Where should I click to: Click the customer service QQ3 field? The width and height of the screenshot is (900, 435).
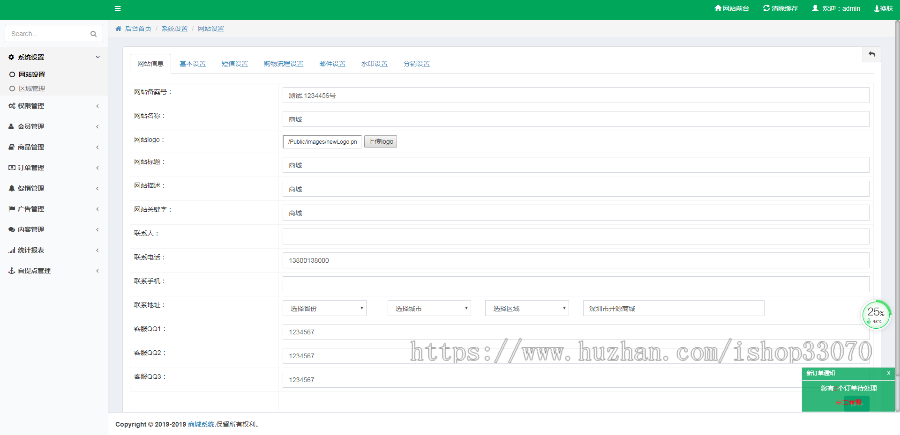pos(576,379)
